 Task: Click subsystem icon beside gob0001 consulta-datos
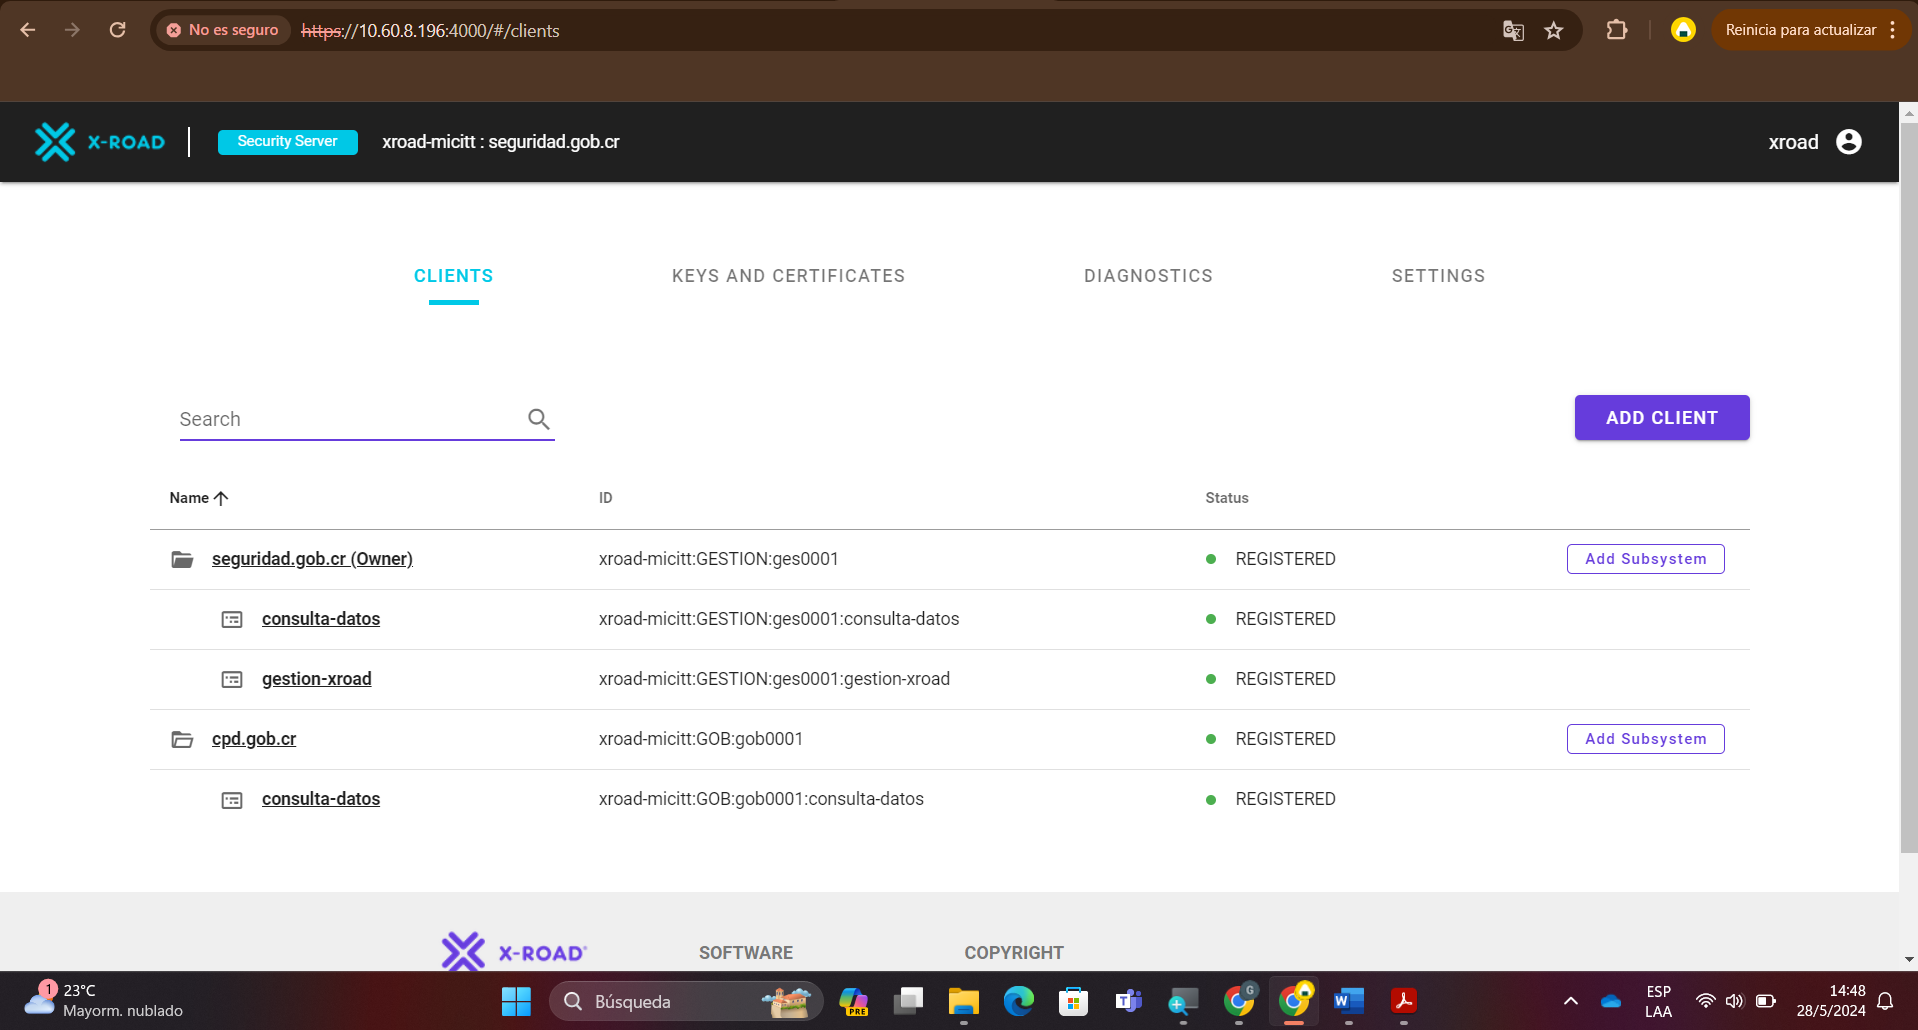[x=232, y=800]
